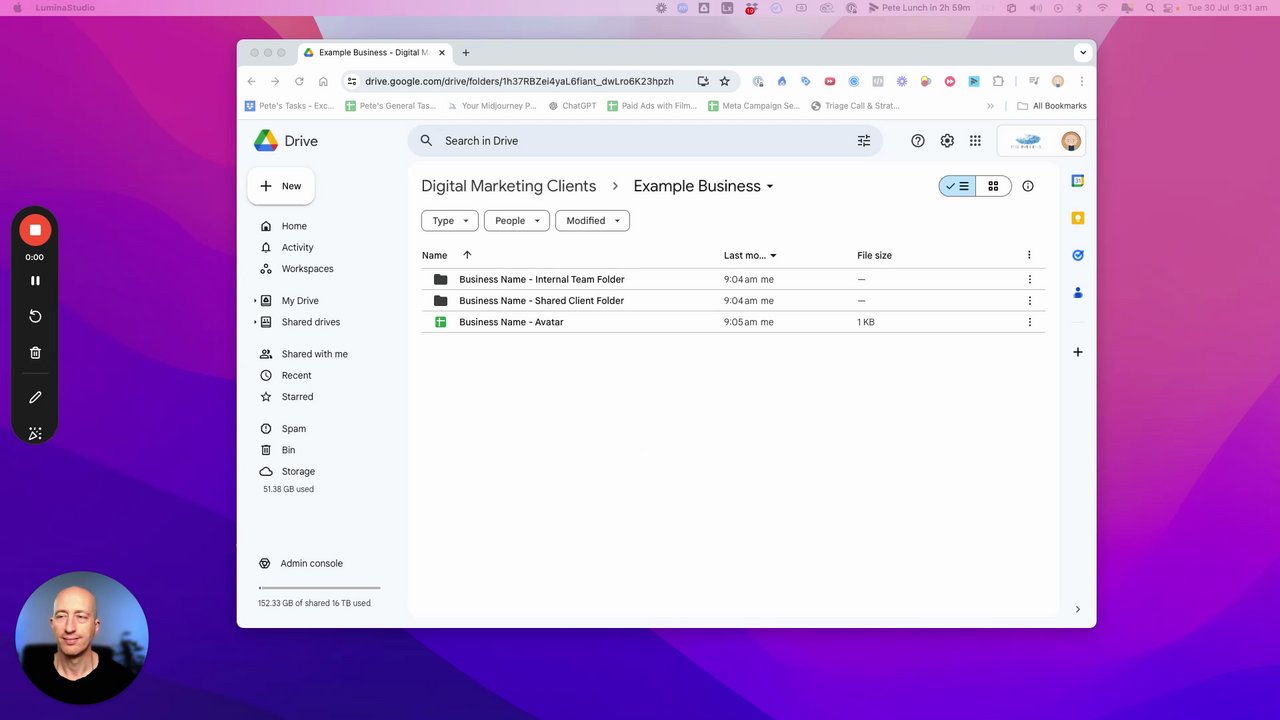Hide the side panel with the chevron

pyautogui.click(x=1077, y=609)
